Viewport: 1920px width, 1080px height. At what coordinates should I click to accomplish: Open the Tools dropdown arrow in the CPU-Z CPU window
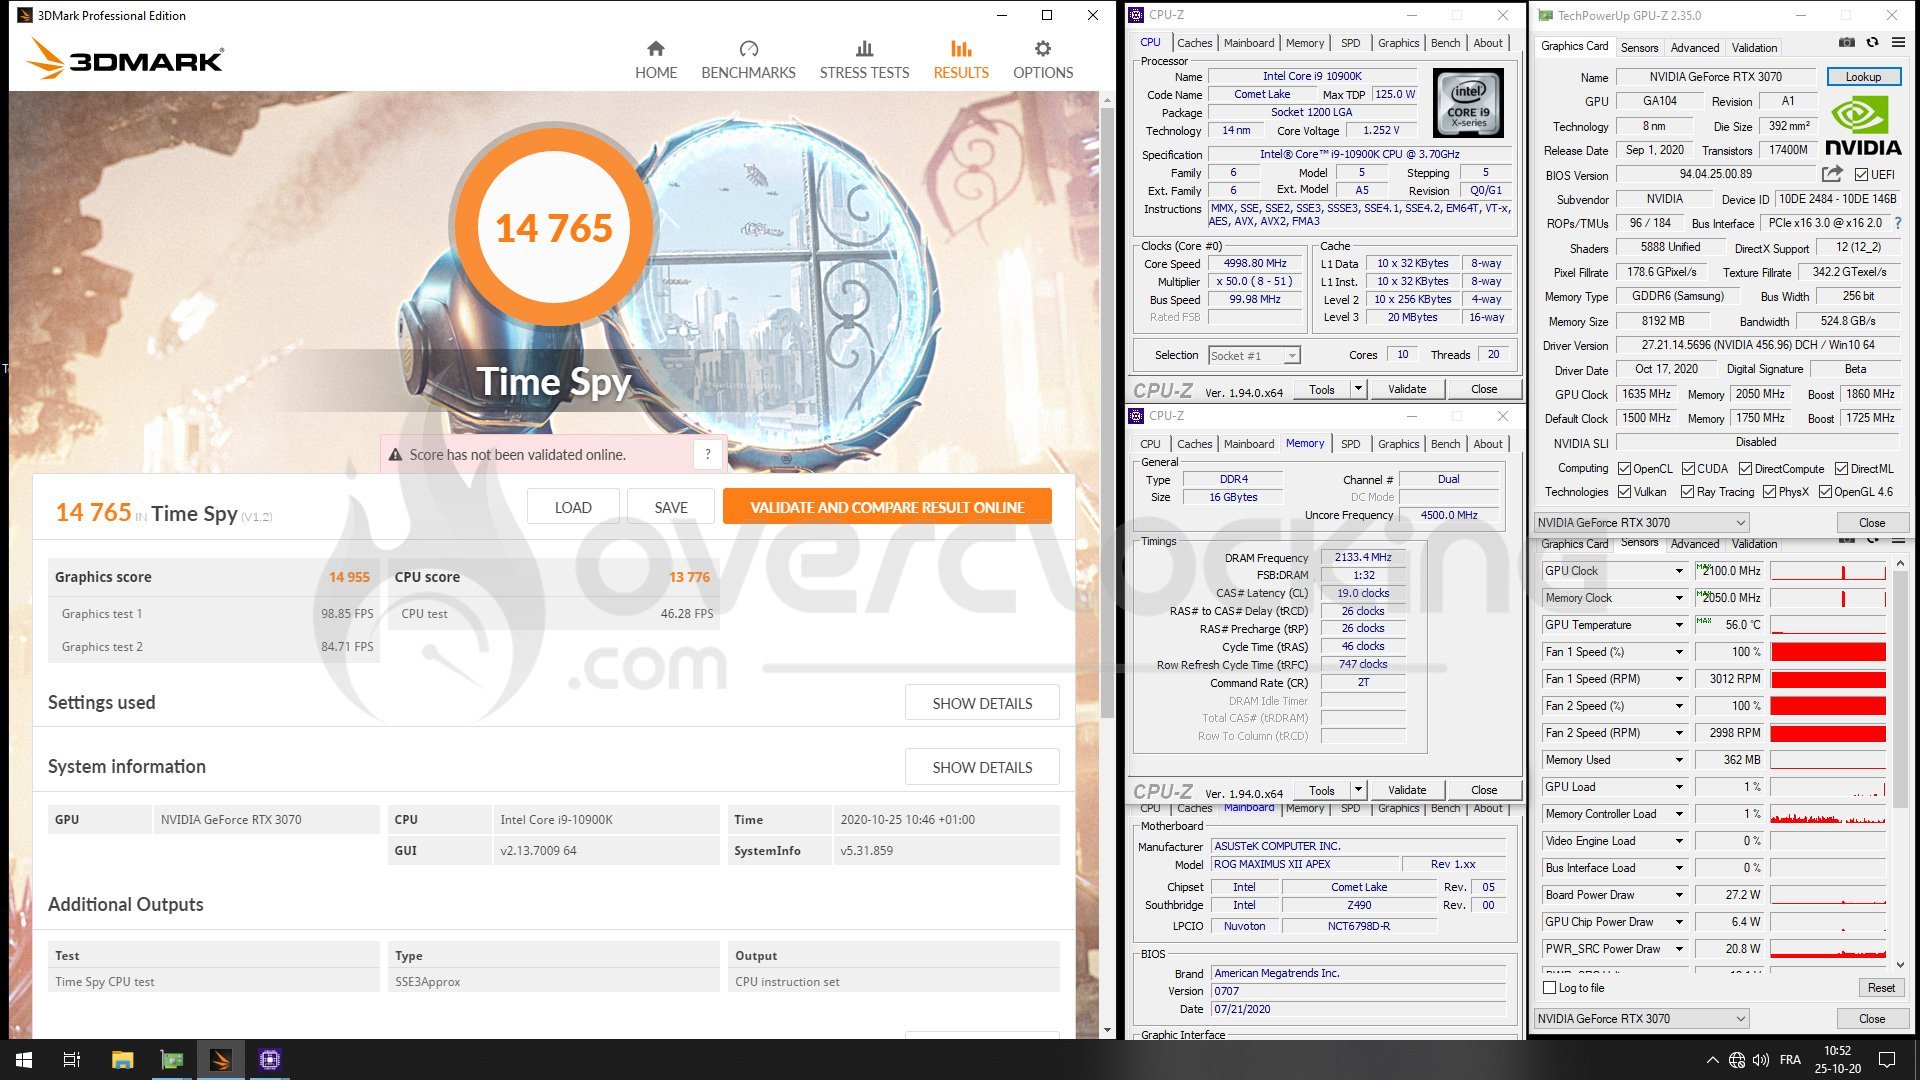1358,389
